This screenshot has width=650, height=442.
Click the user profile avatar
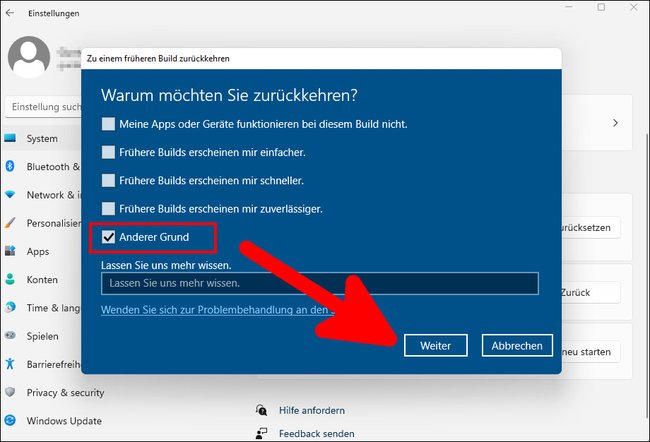click(x=29, y=57)
